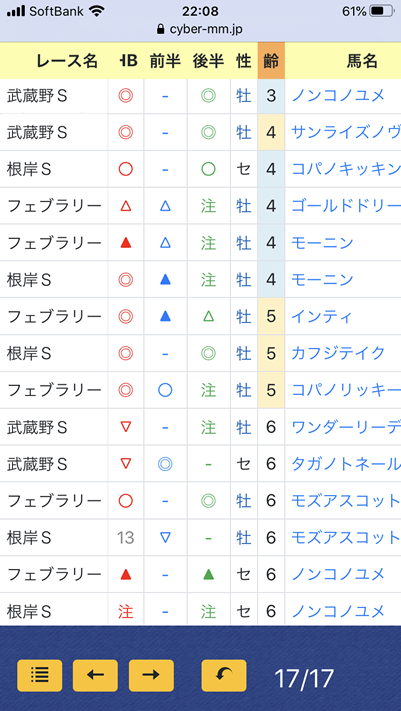Screen dimensions: 401x711
Task: Sort by the レース名 column header
Action: click(x=67, y=61)
